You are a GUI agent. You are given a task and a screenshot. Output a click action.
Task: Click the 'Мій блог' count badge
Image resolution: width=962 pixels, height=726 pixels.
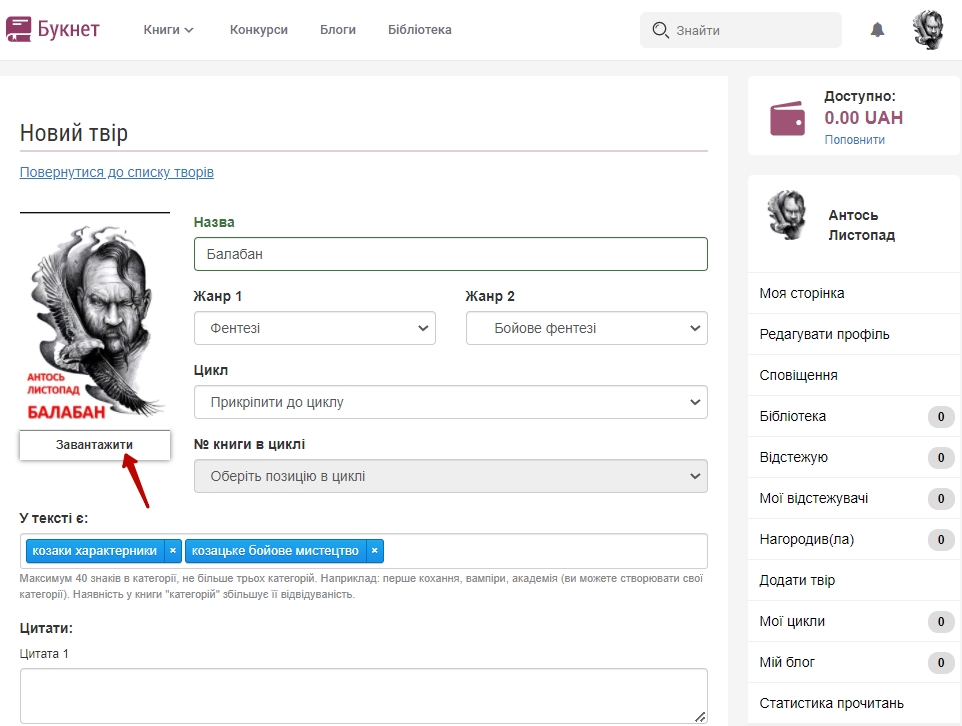pos(941,663)
